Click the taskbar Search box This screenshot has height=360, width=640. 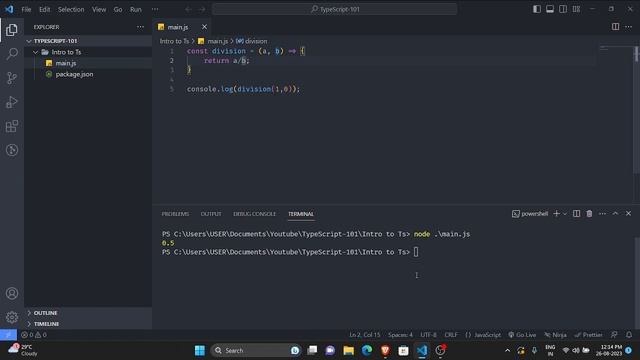[x=256, y=350]
